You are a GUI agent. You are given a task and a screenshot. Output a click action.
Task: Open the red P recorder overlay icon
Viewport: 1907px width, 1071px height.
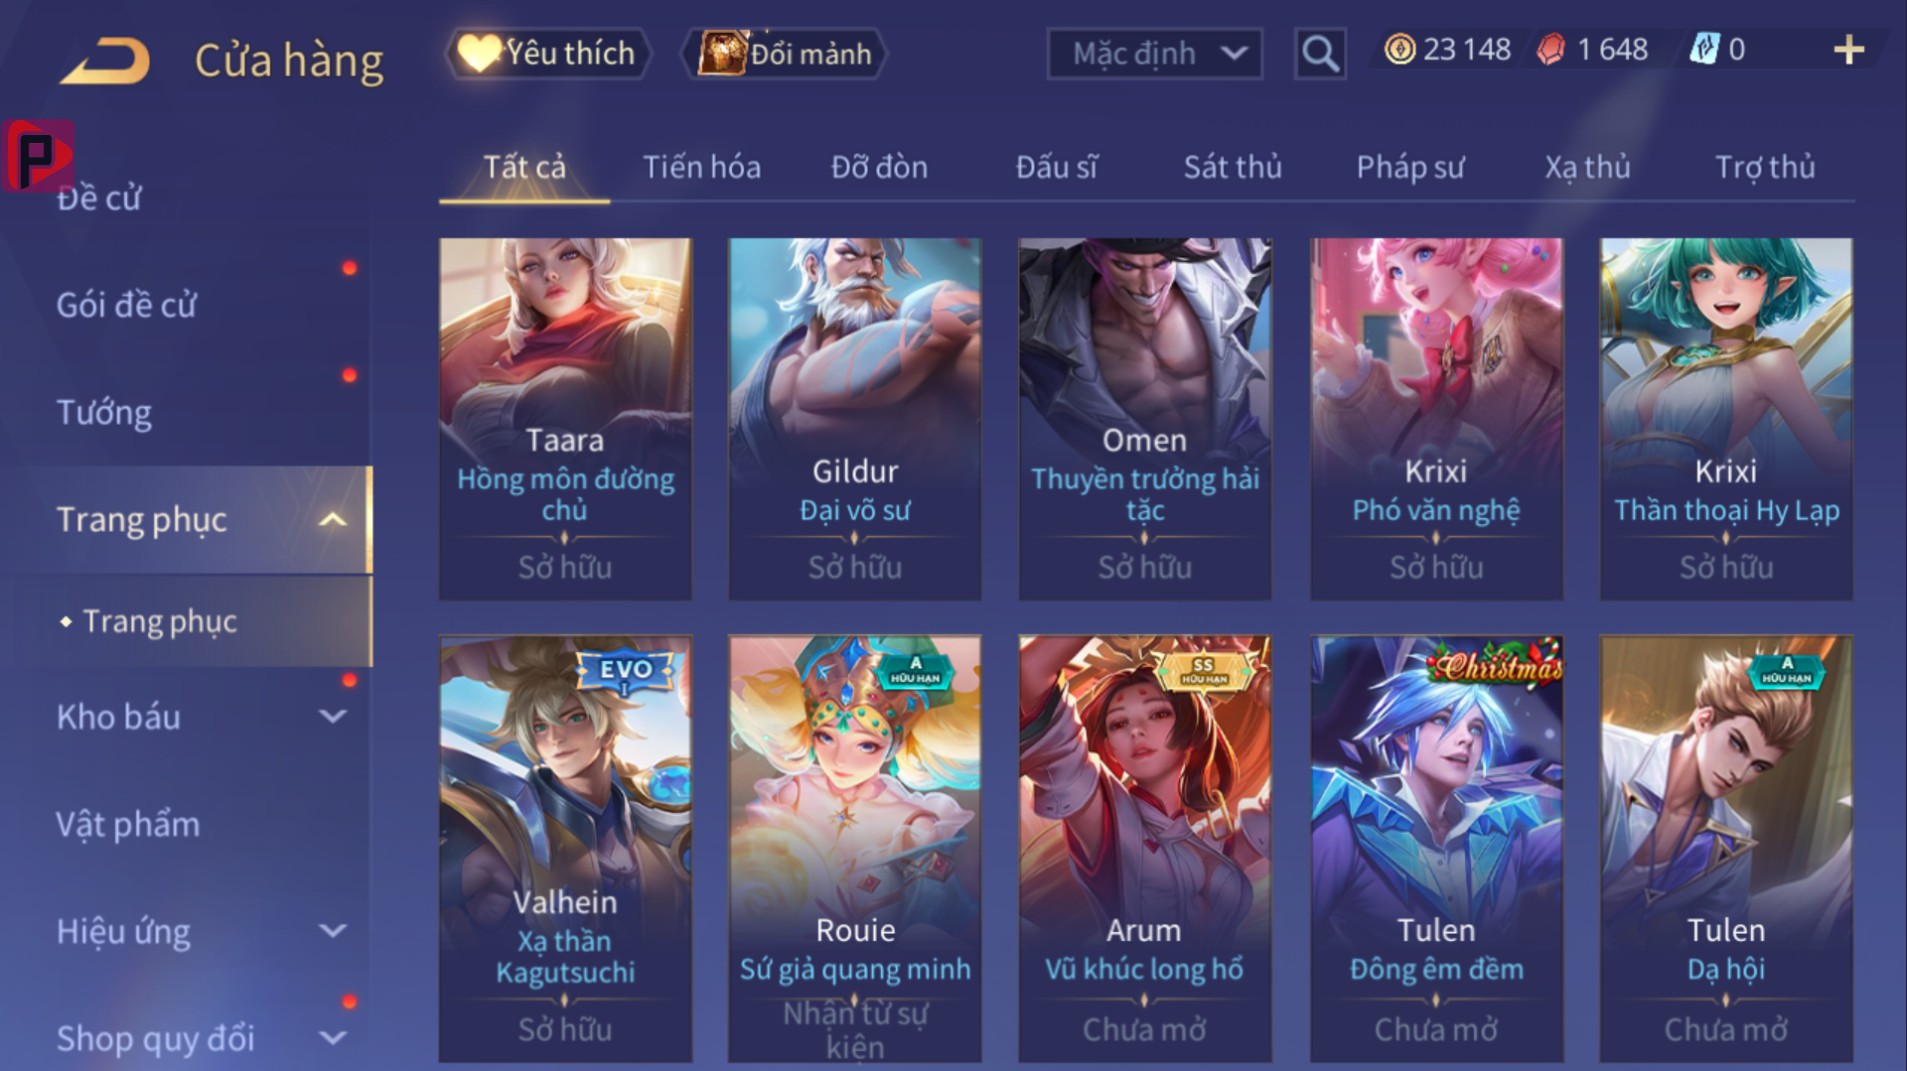point(38,155)
